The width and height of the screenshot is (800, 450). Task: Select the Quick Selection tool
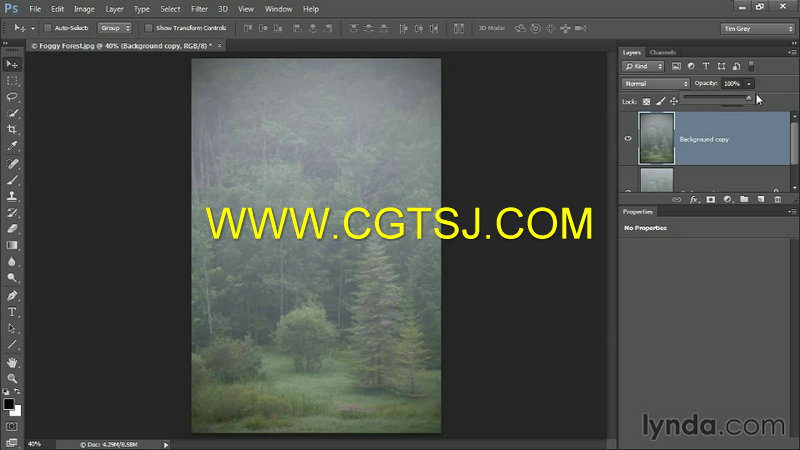pyautogui.click(x=12, y=113)
